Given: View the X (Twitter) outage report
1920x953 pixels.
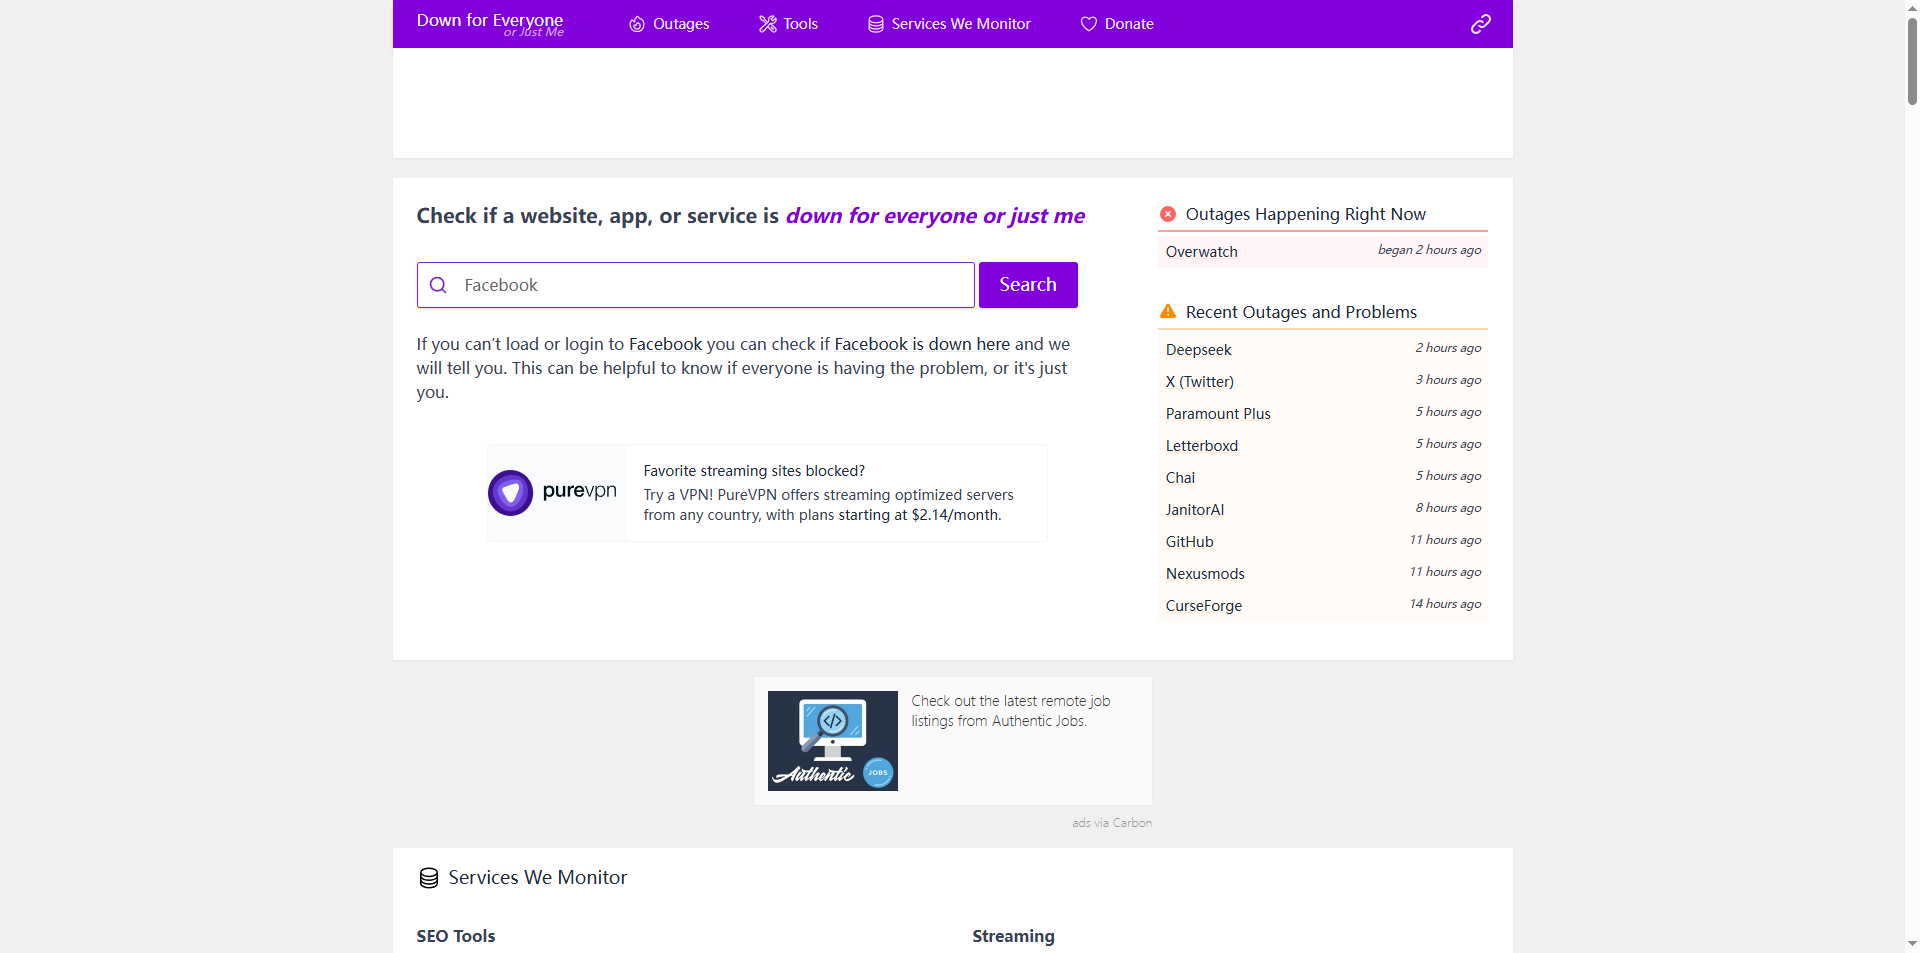Looking at the screenshot, I should click(1199, 382).
